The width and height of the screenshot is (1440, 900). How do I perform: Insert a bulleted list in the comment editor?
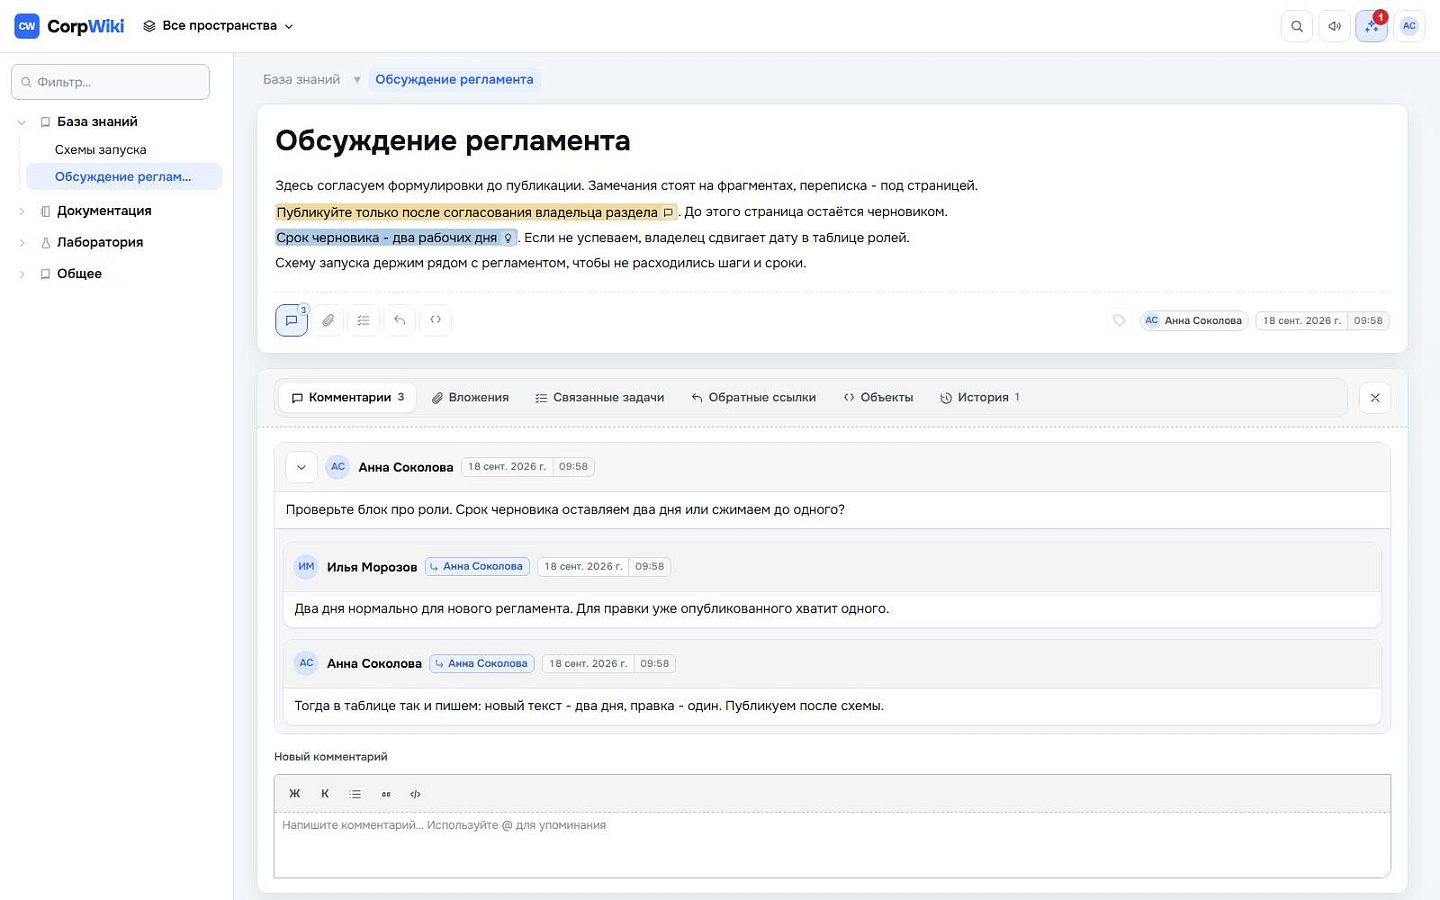point(355,794)
